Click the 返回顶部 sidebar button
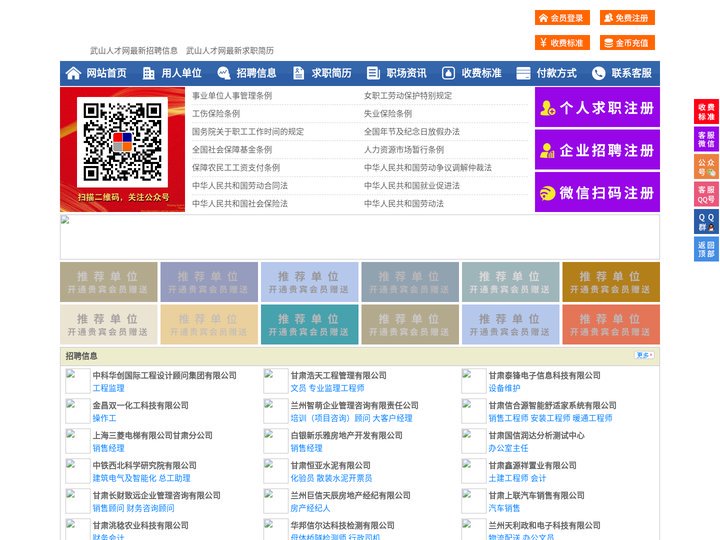The width and height of the screenshot is (720, 540). click(706, 249)
